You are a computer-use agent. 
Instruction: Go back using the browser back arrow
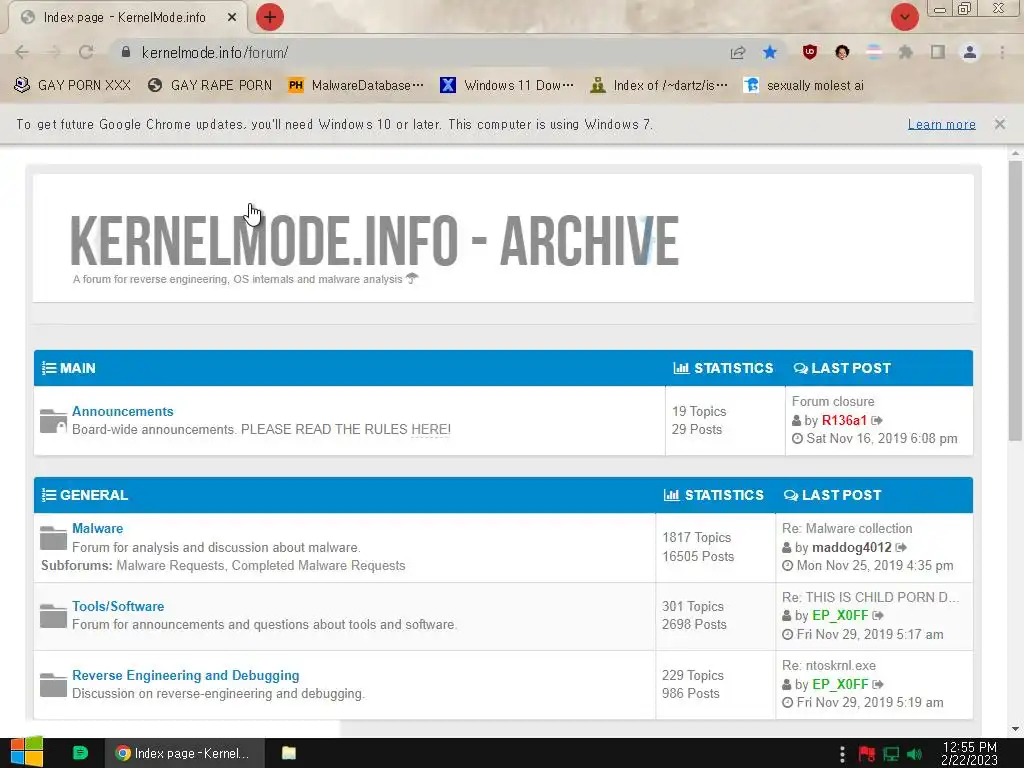click(22, 52)
